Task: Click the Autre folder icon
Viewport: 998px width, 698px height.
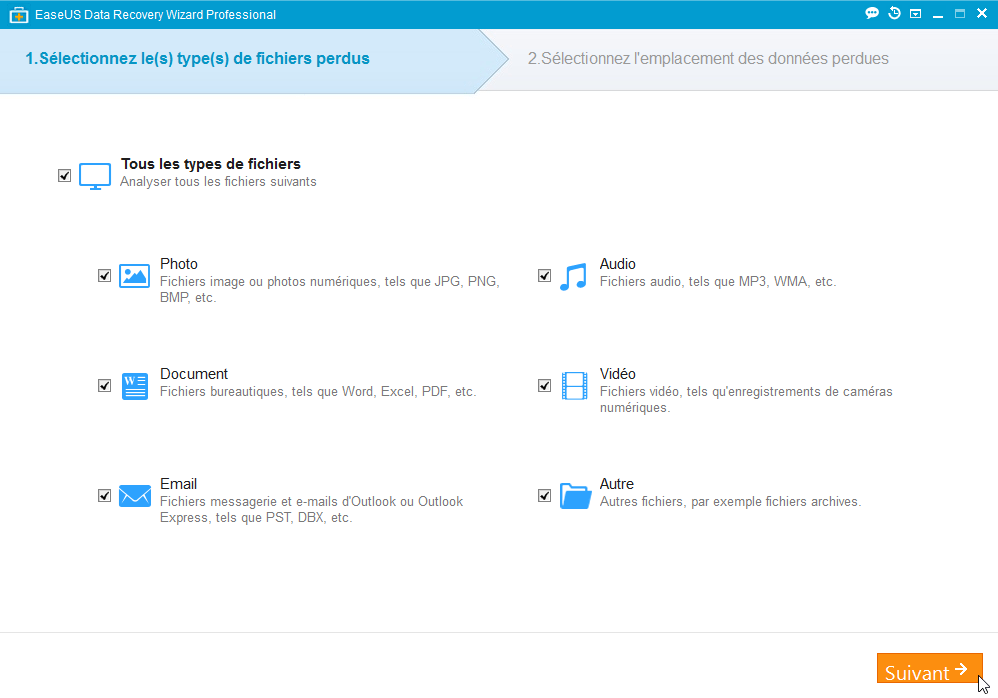Action: 575,496
